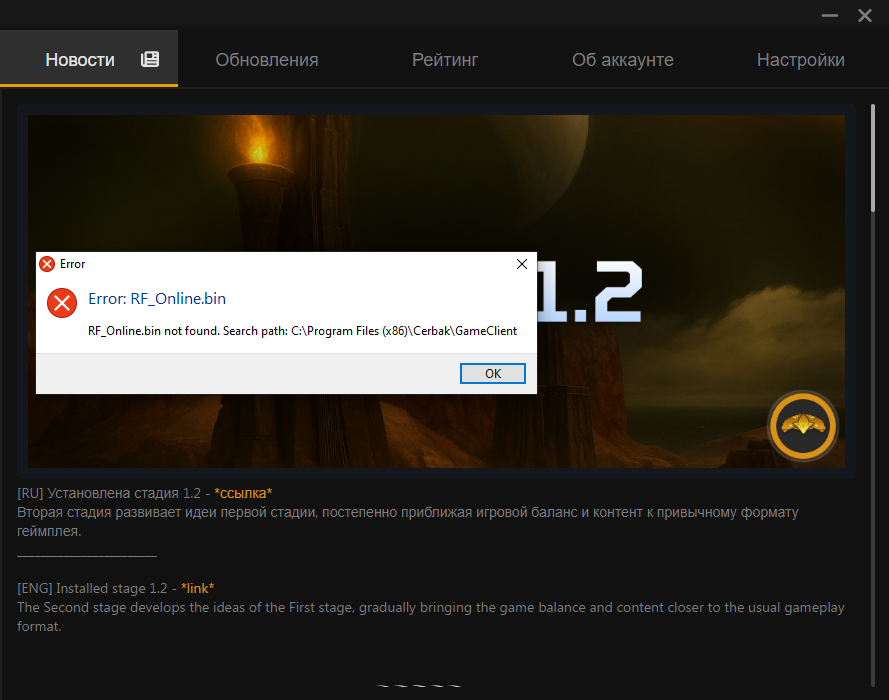The height and width of the screenshot is (700, 889).
Task: Click the large red error icon in the dialog
Action: point(62,302)
